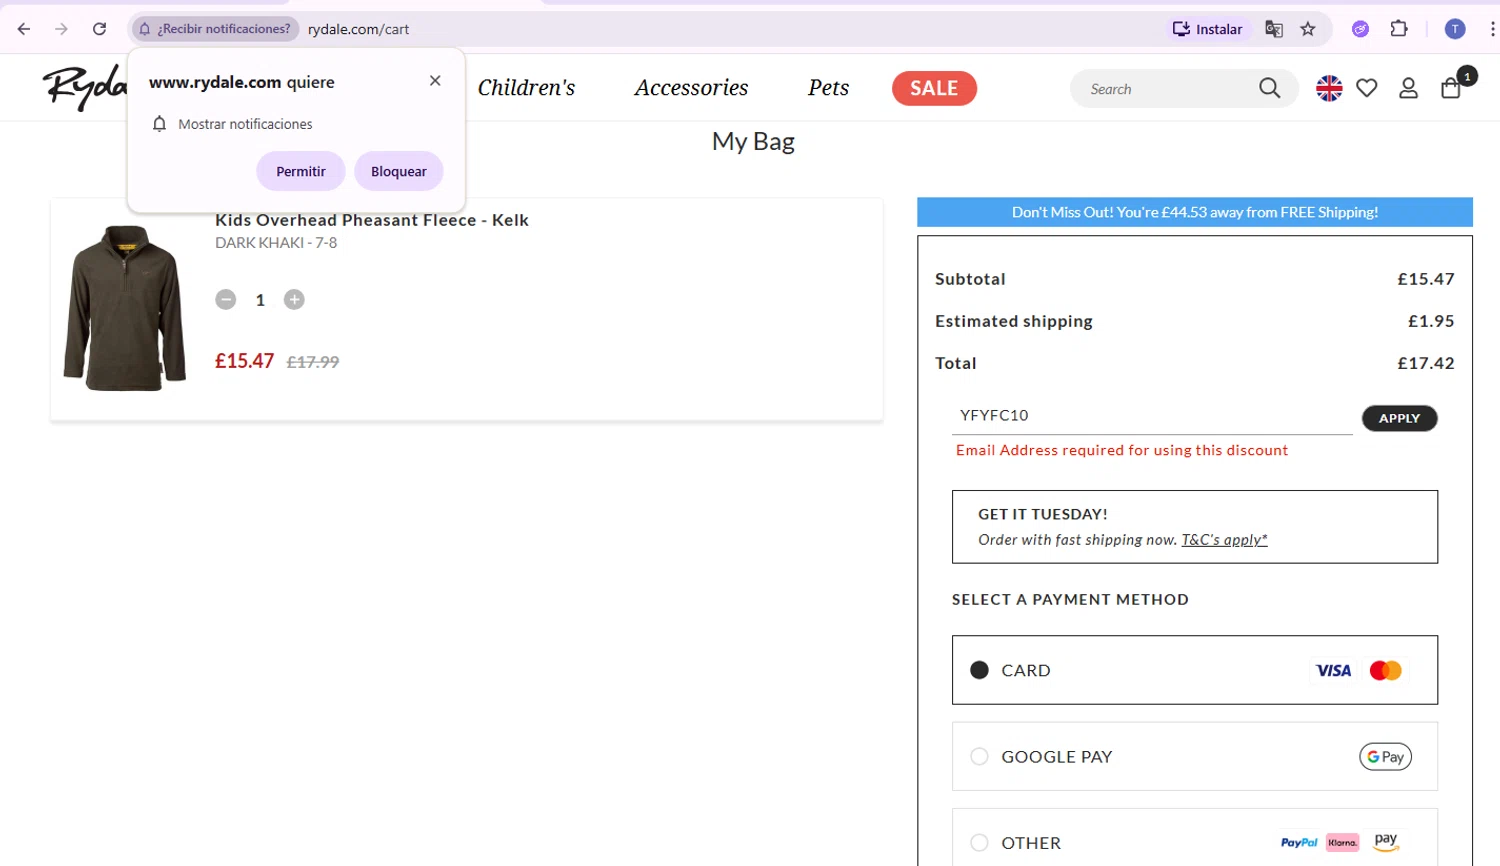
Task: Go forward with the browser forward arrow
Action: coord(61,29)
